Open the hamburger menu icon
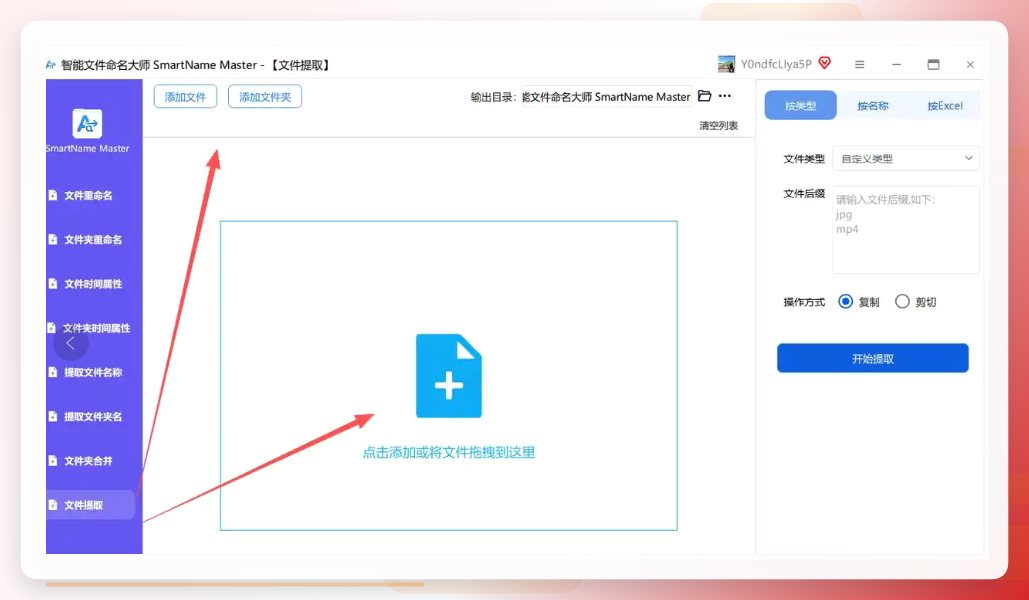This screenshot has width=1029, height=600. click(860, 64)
